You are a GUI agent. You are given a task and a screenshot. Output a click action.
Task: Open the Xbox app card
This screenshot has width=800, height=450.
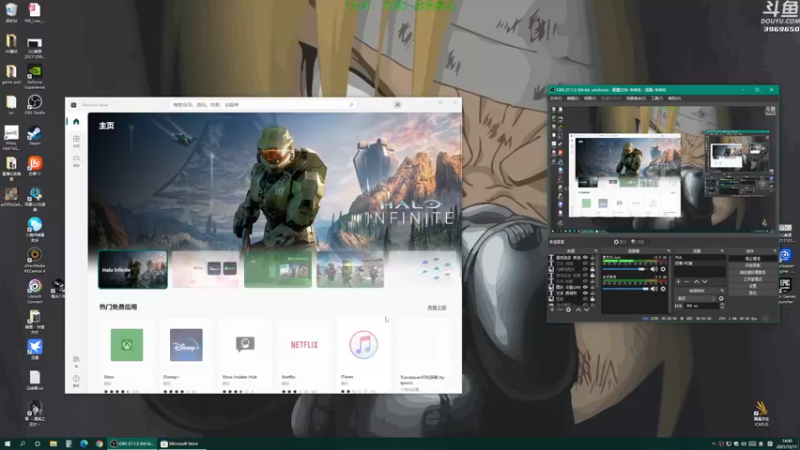point(127,355)
